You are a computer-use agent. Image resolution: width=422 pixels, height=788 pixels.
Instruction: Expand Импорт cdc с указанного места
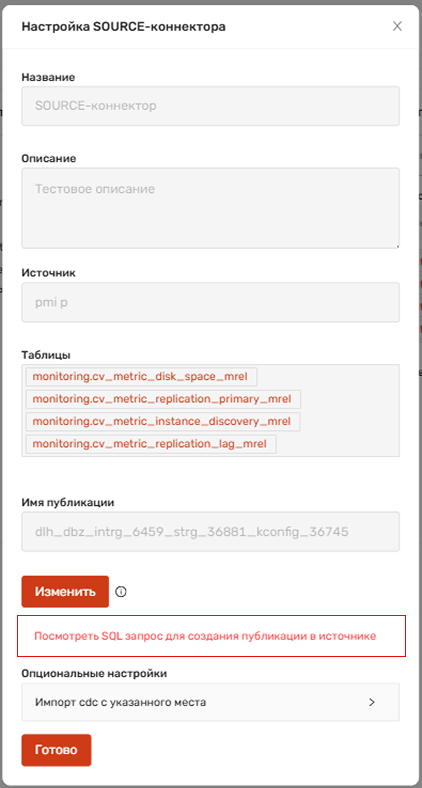click(210, 702)
